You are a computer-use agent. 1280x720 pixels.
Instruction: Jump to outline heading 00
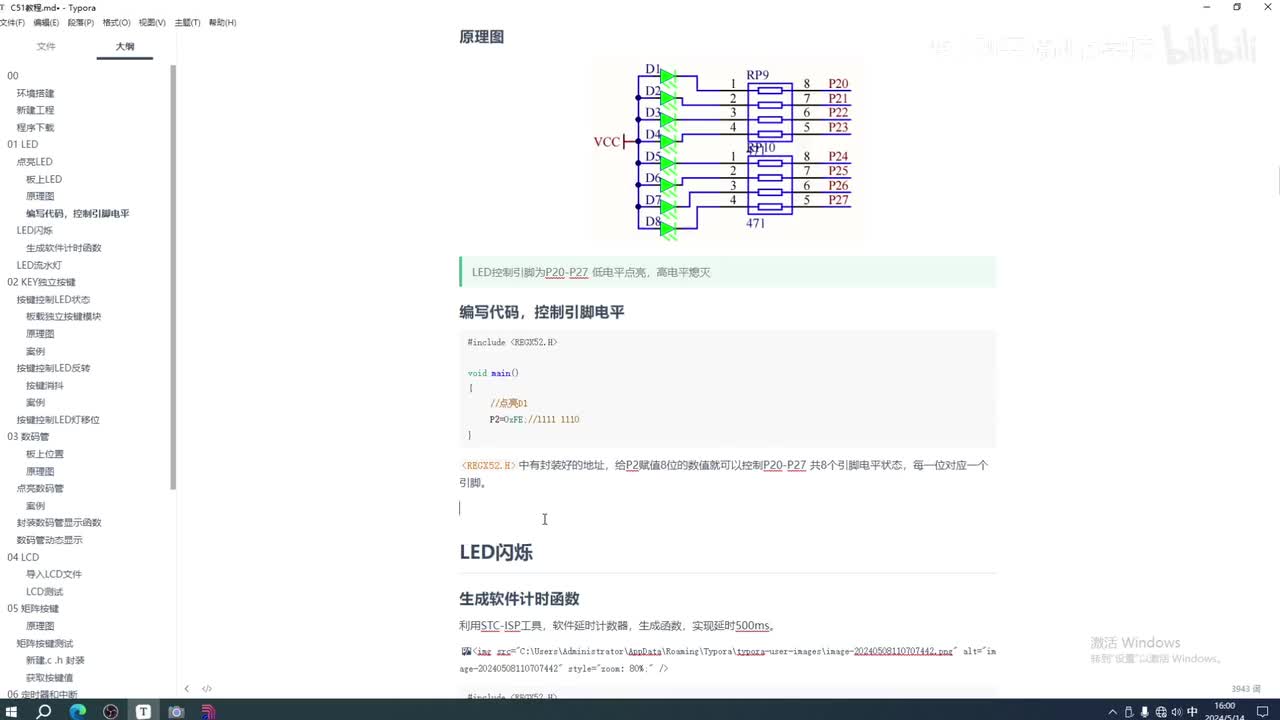[13, 76]
